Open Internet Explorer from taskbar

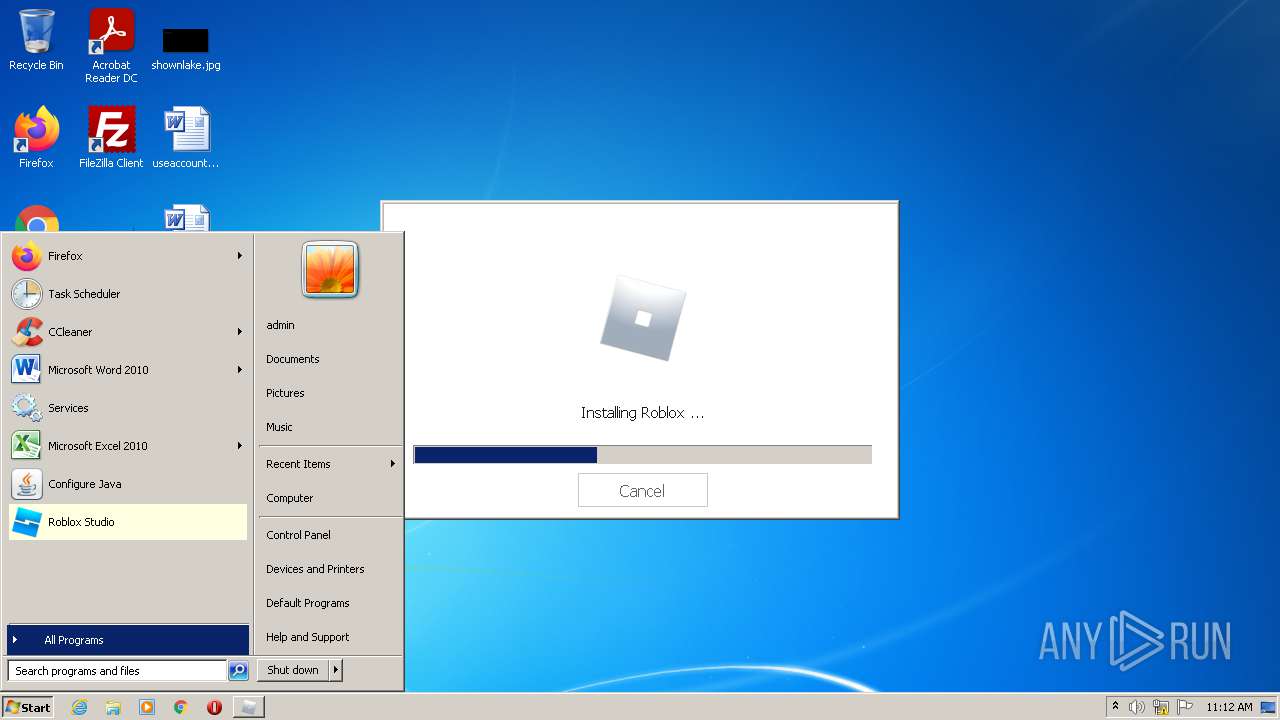[x=79, y=707]
